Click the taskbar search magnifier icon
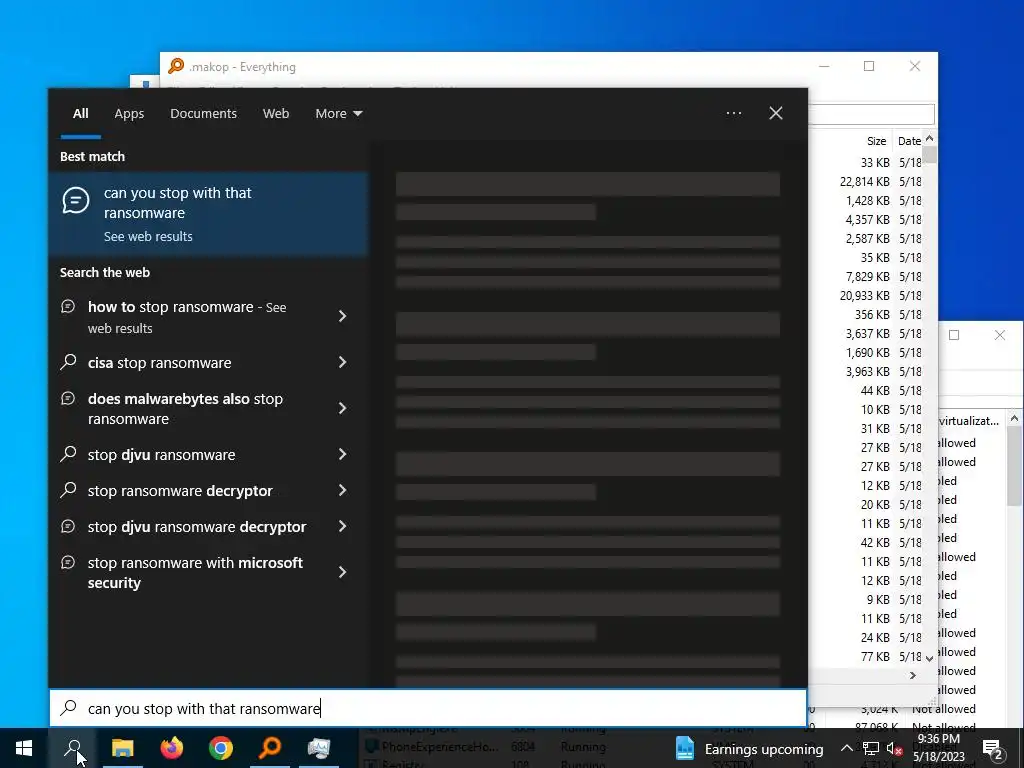 click(x=72, y=748)
